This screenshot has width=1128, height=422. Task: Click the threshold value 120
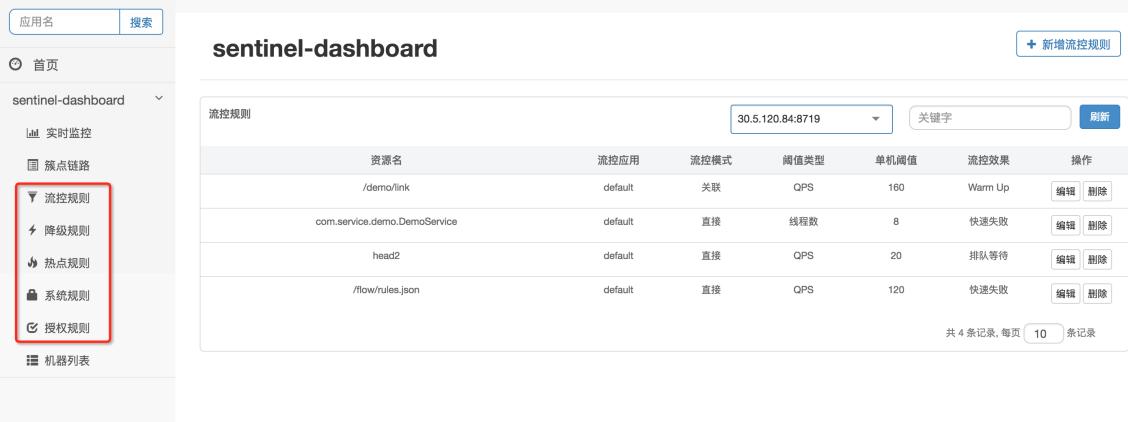896,290
